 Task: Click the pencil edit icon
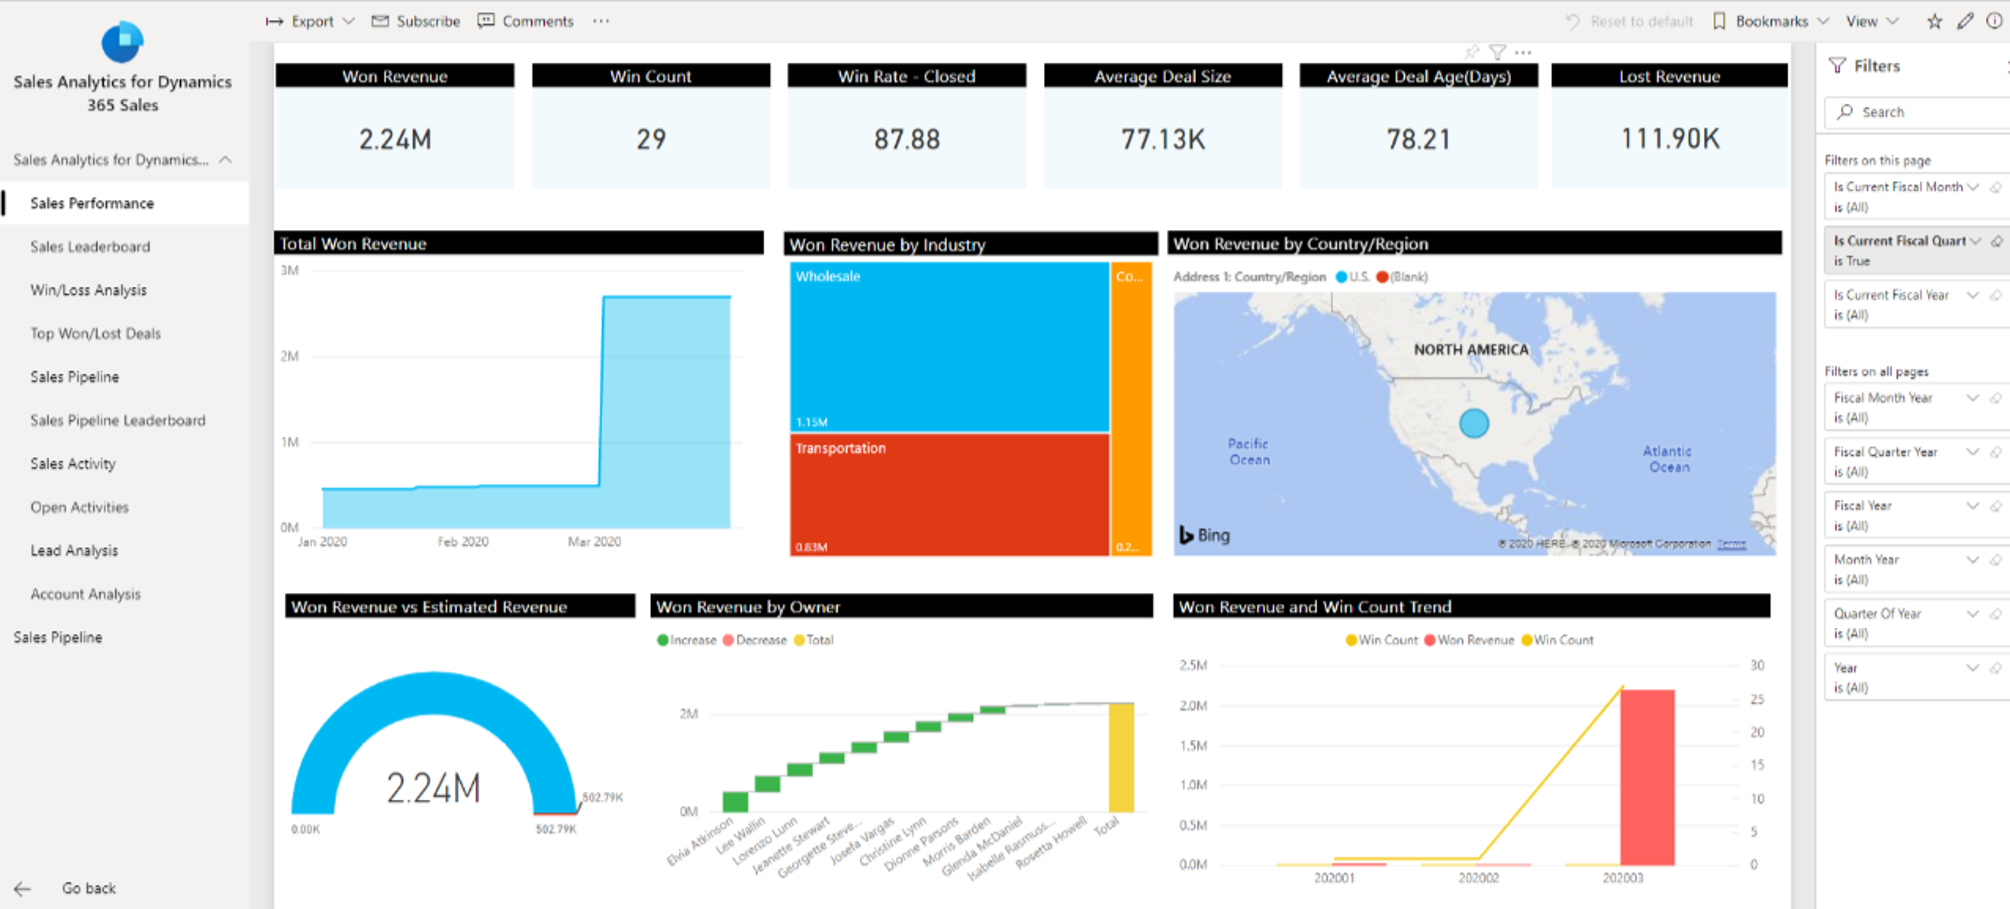tap(1965, 21)
